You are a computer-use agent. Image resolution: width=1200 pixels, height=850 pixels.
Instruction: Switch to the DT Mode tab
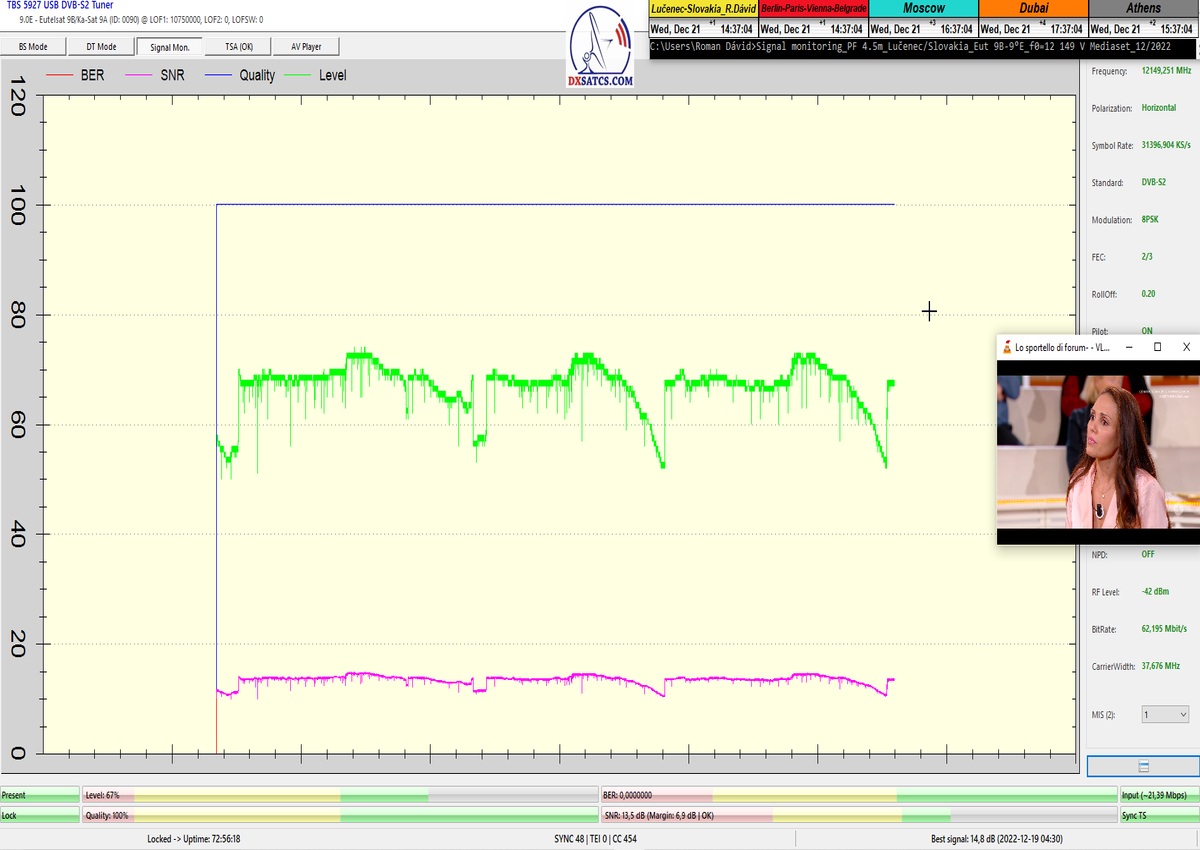[101, 46]
